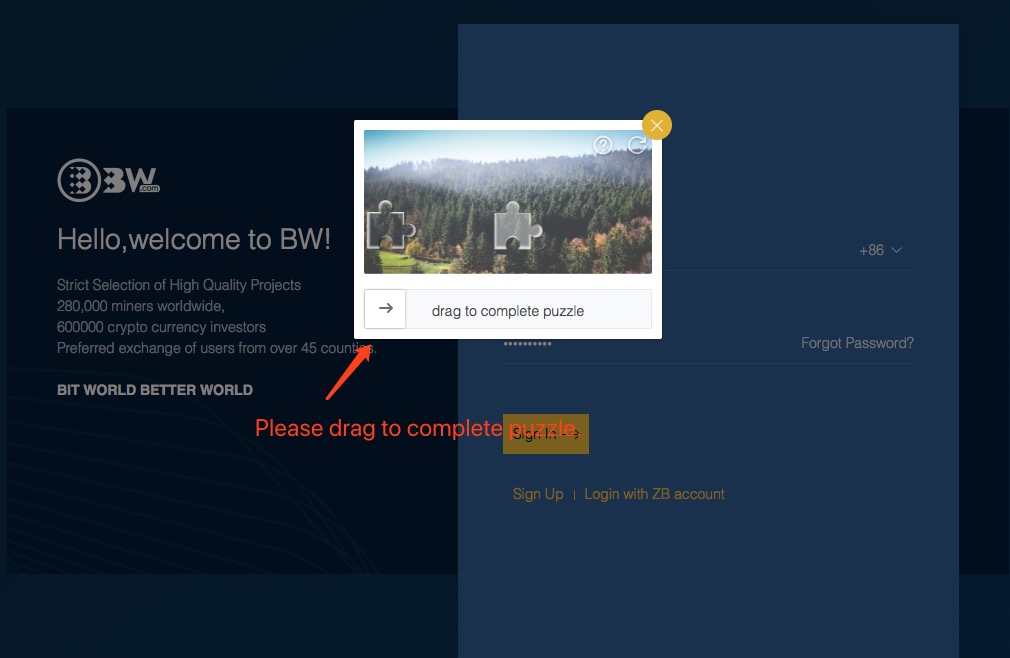
Task: Follow the Sign Up link
Action: (538, 494)
